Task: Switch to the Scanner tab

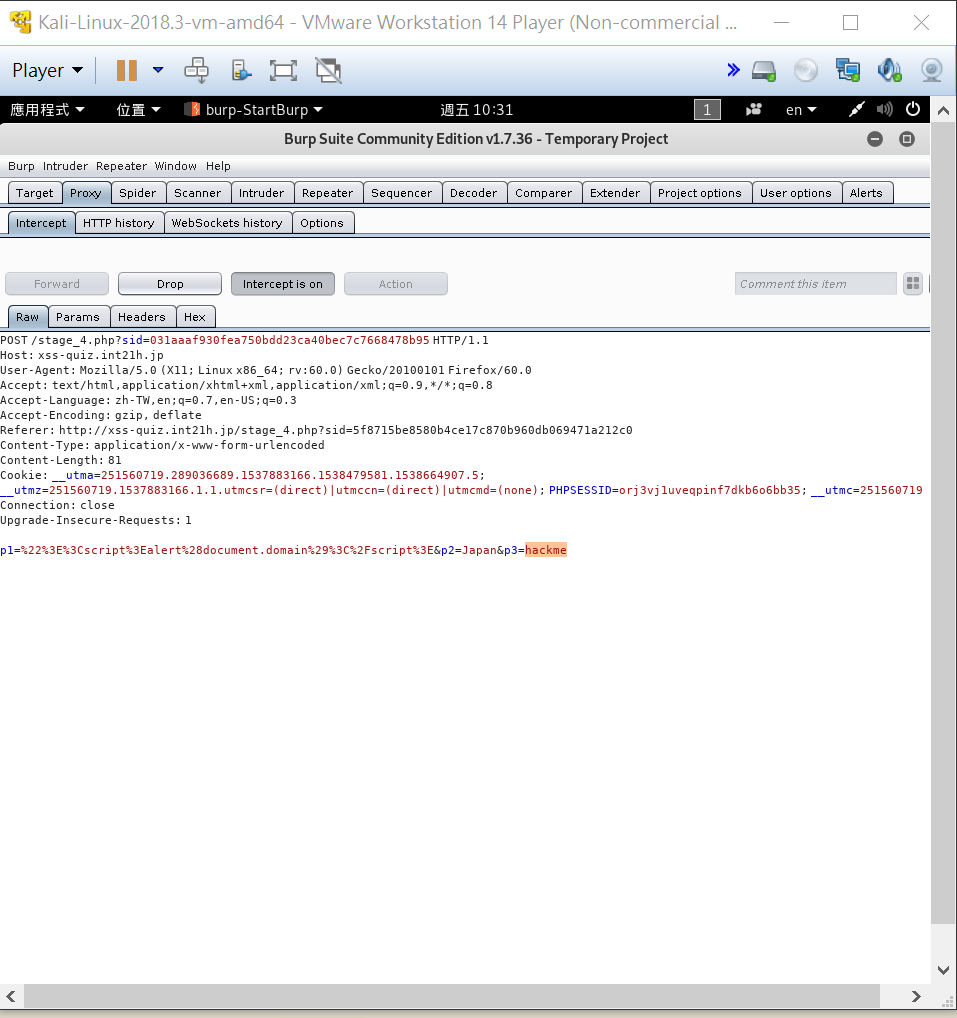Action: click(x=197, y=193)
